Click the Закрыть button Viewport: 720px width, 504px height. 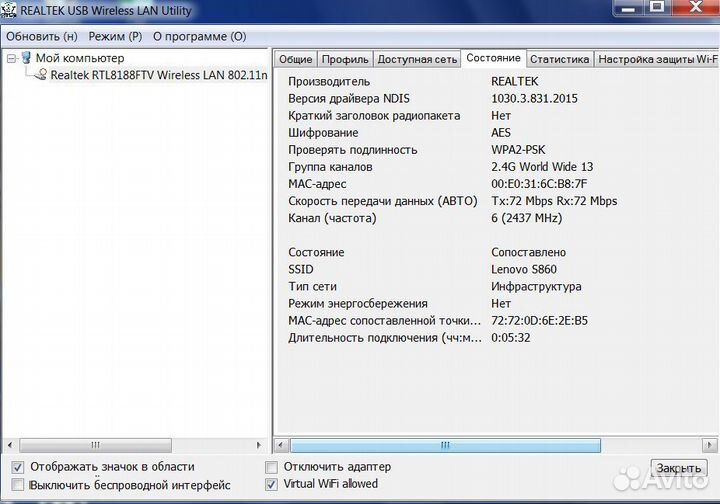679,468
